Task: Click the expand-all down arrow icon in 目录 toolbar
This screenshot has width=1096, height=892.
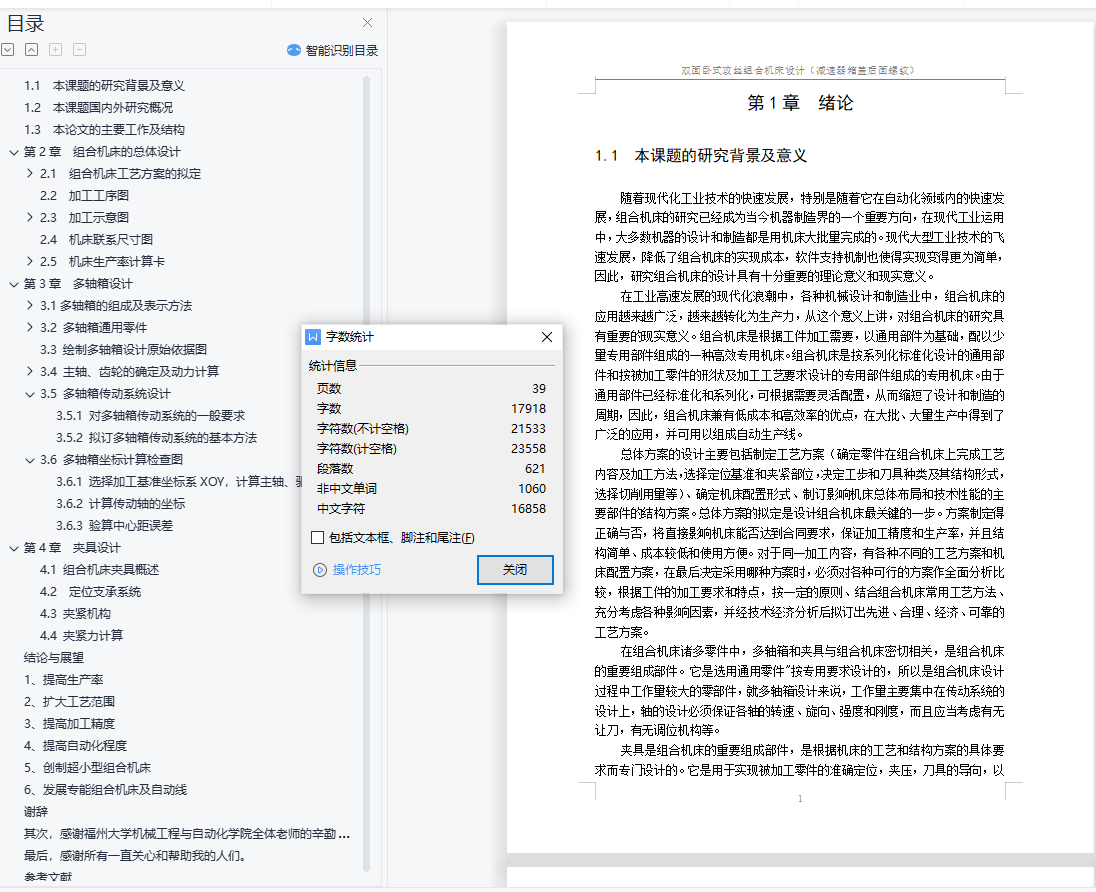Action: coord(8,50)
